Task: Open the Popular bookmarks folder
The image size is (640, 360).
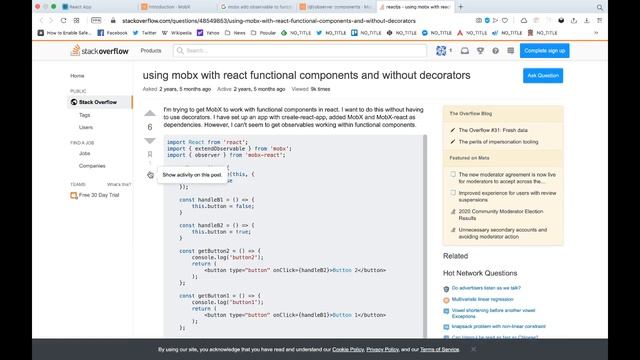Action: pos(263,33)
